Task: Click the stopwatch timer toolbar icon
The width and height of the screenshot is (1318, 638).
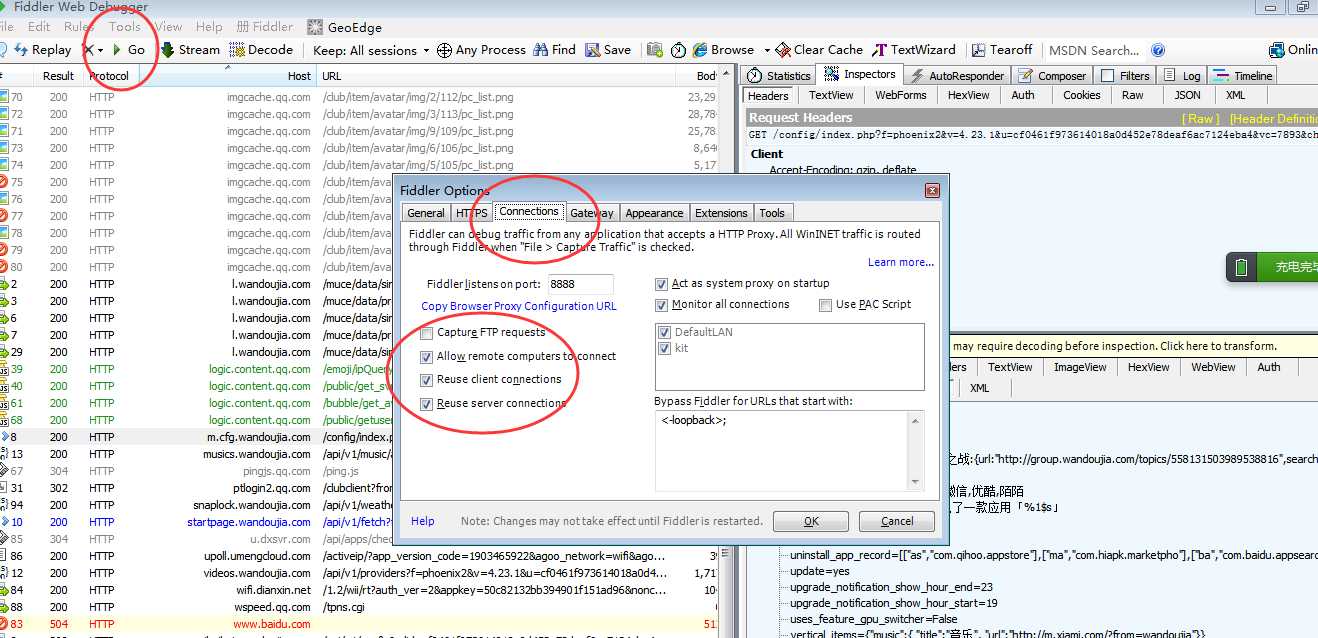Action: (678, 50)
